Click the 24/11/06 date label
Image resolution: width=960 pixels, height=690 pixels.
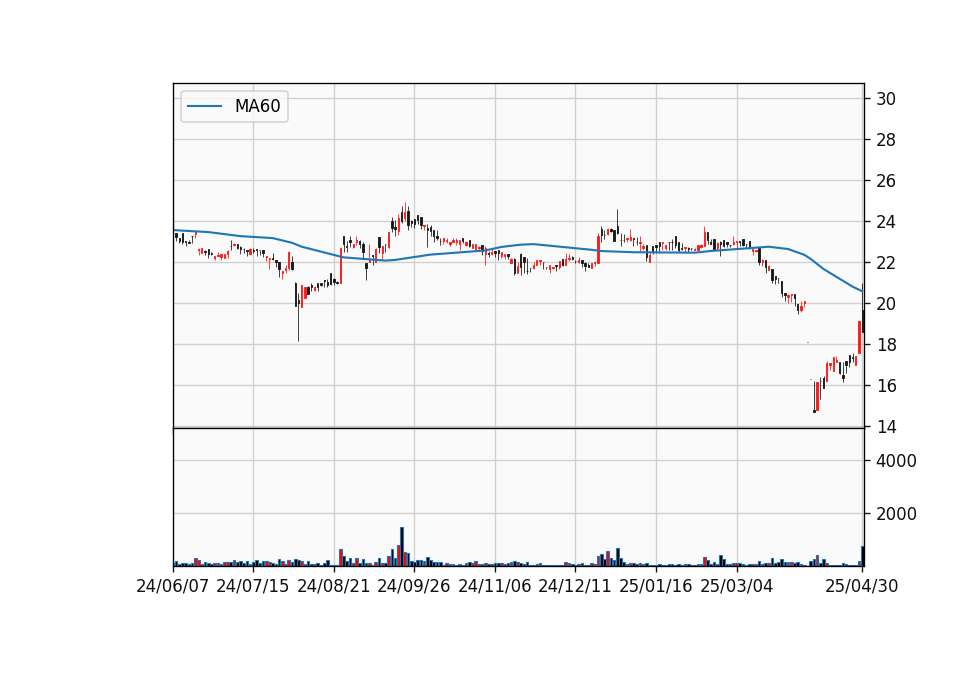click(x=495, y=586)
